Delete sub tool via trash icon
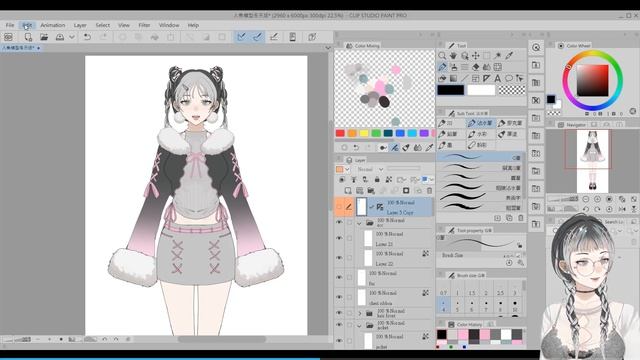 [x=521, y=218]
